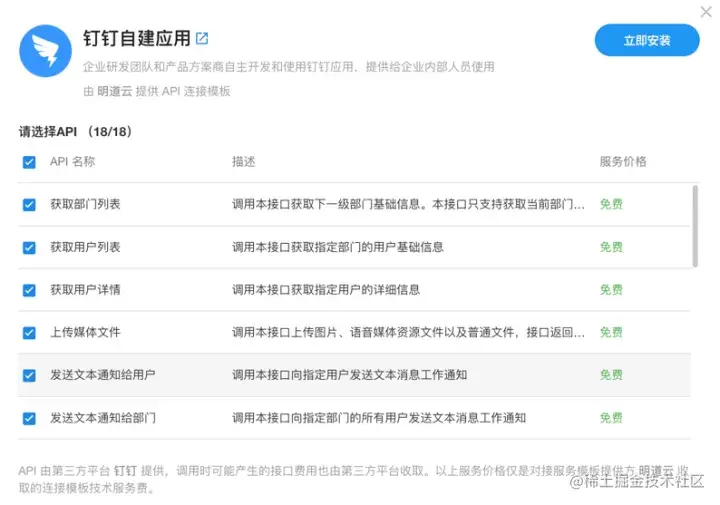
Task: Toggle select-all checkbox beside API 名称
Action: 29,162
